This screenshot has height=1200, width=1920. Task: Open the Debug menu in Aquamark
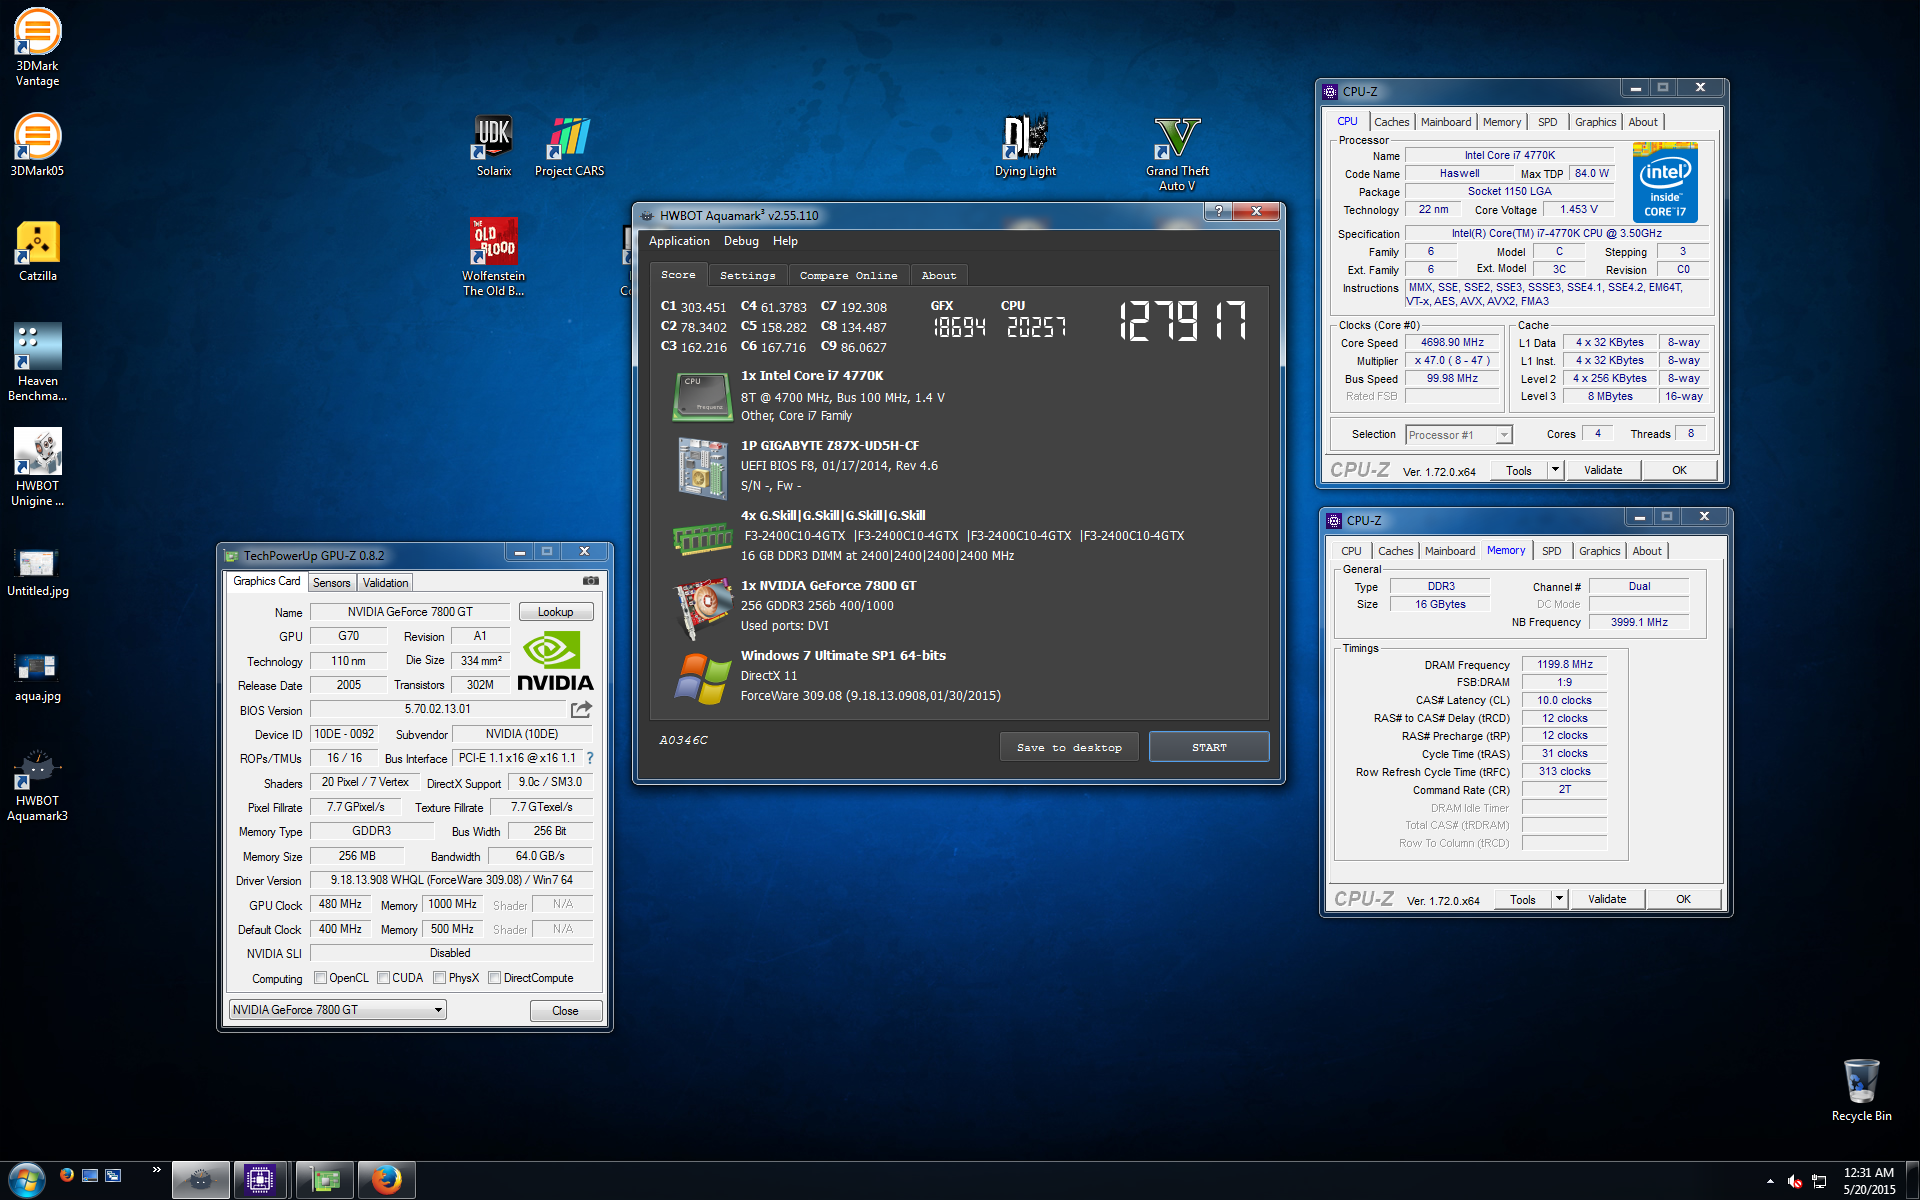741,241
